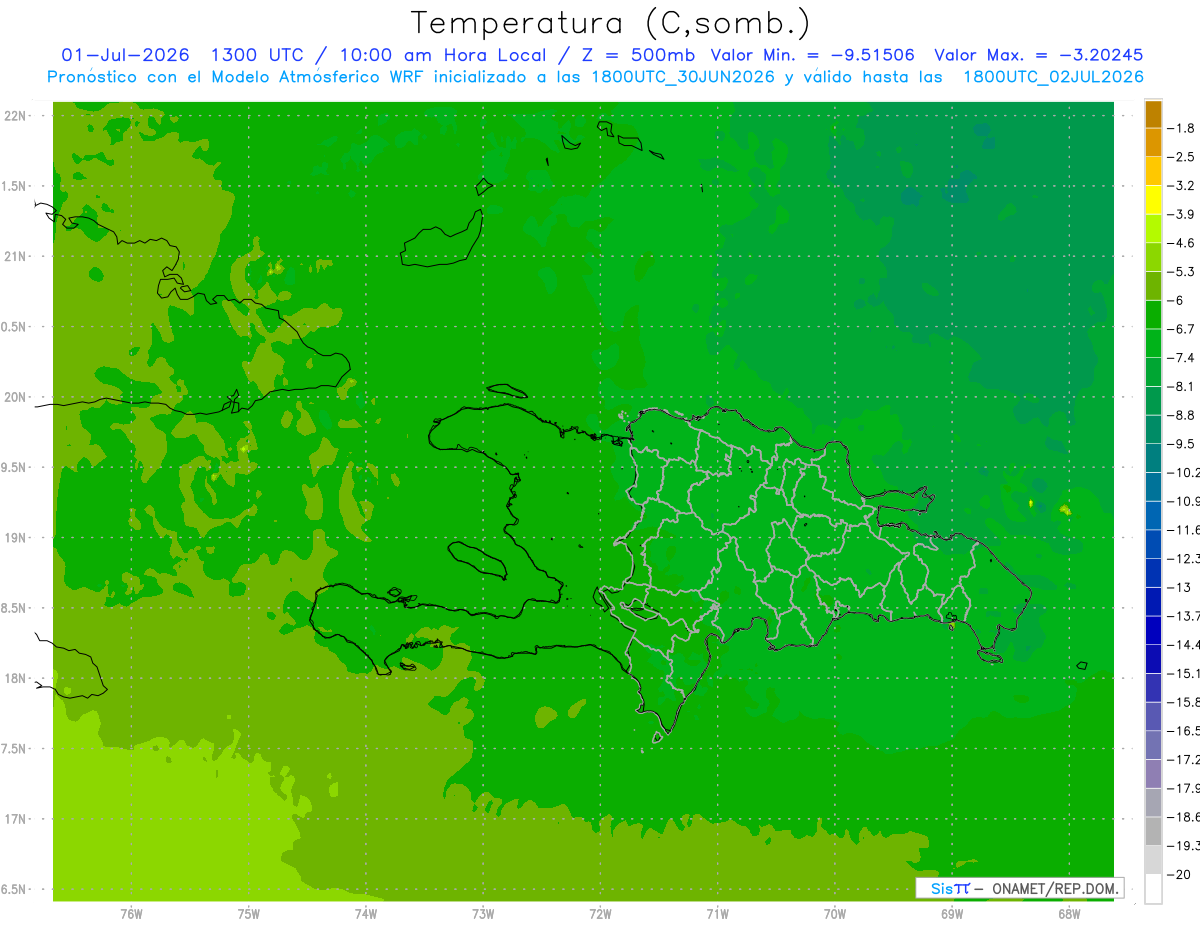Pick the teal swatch between -9.5 and -10.2
This screenshot has width=1200, height=927.
tap(1153, 458)
